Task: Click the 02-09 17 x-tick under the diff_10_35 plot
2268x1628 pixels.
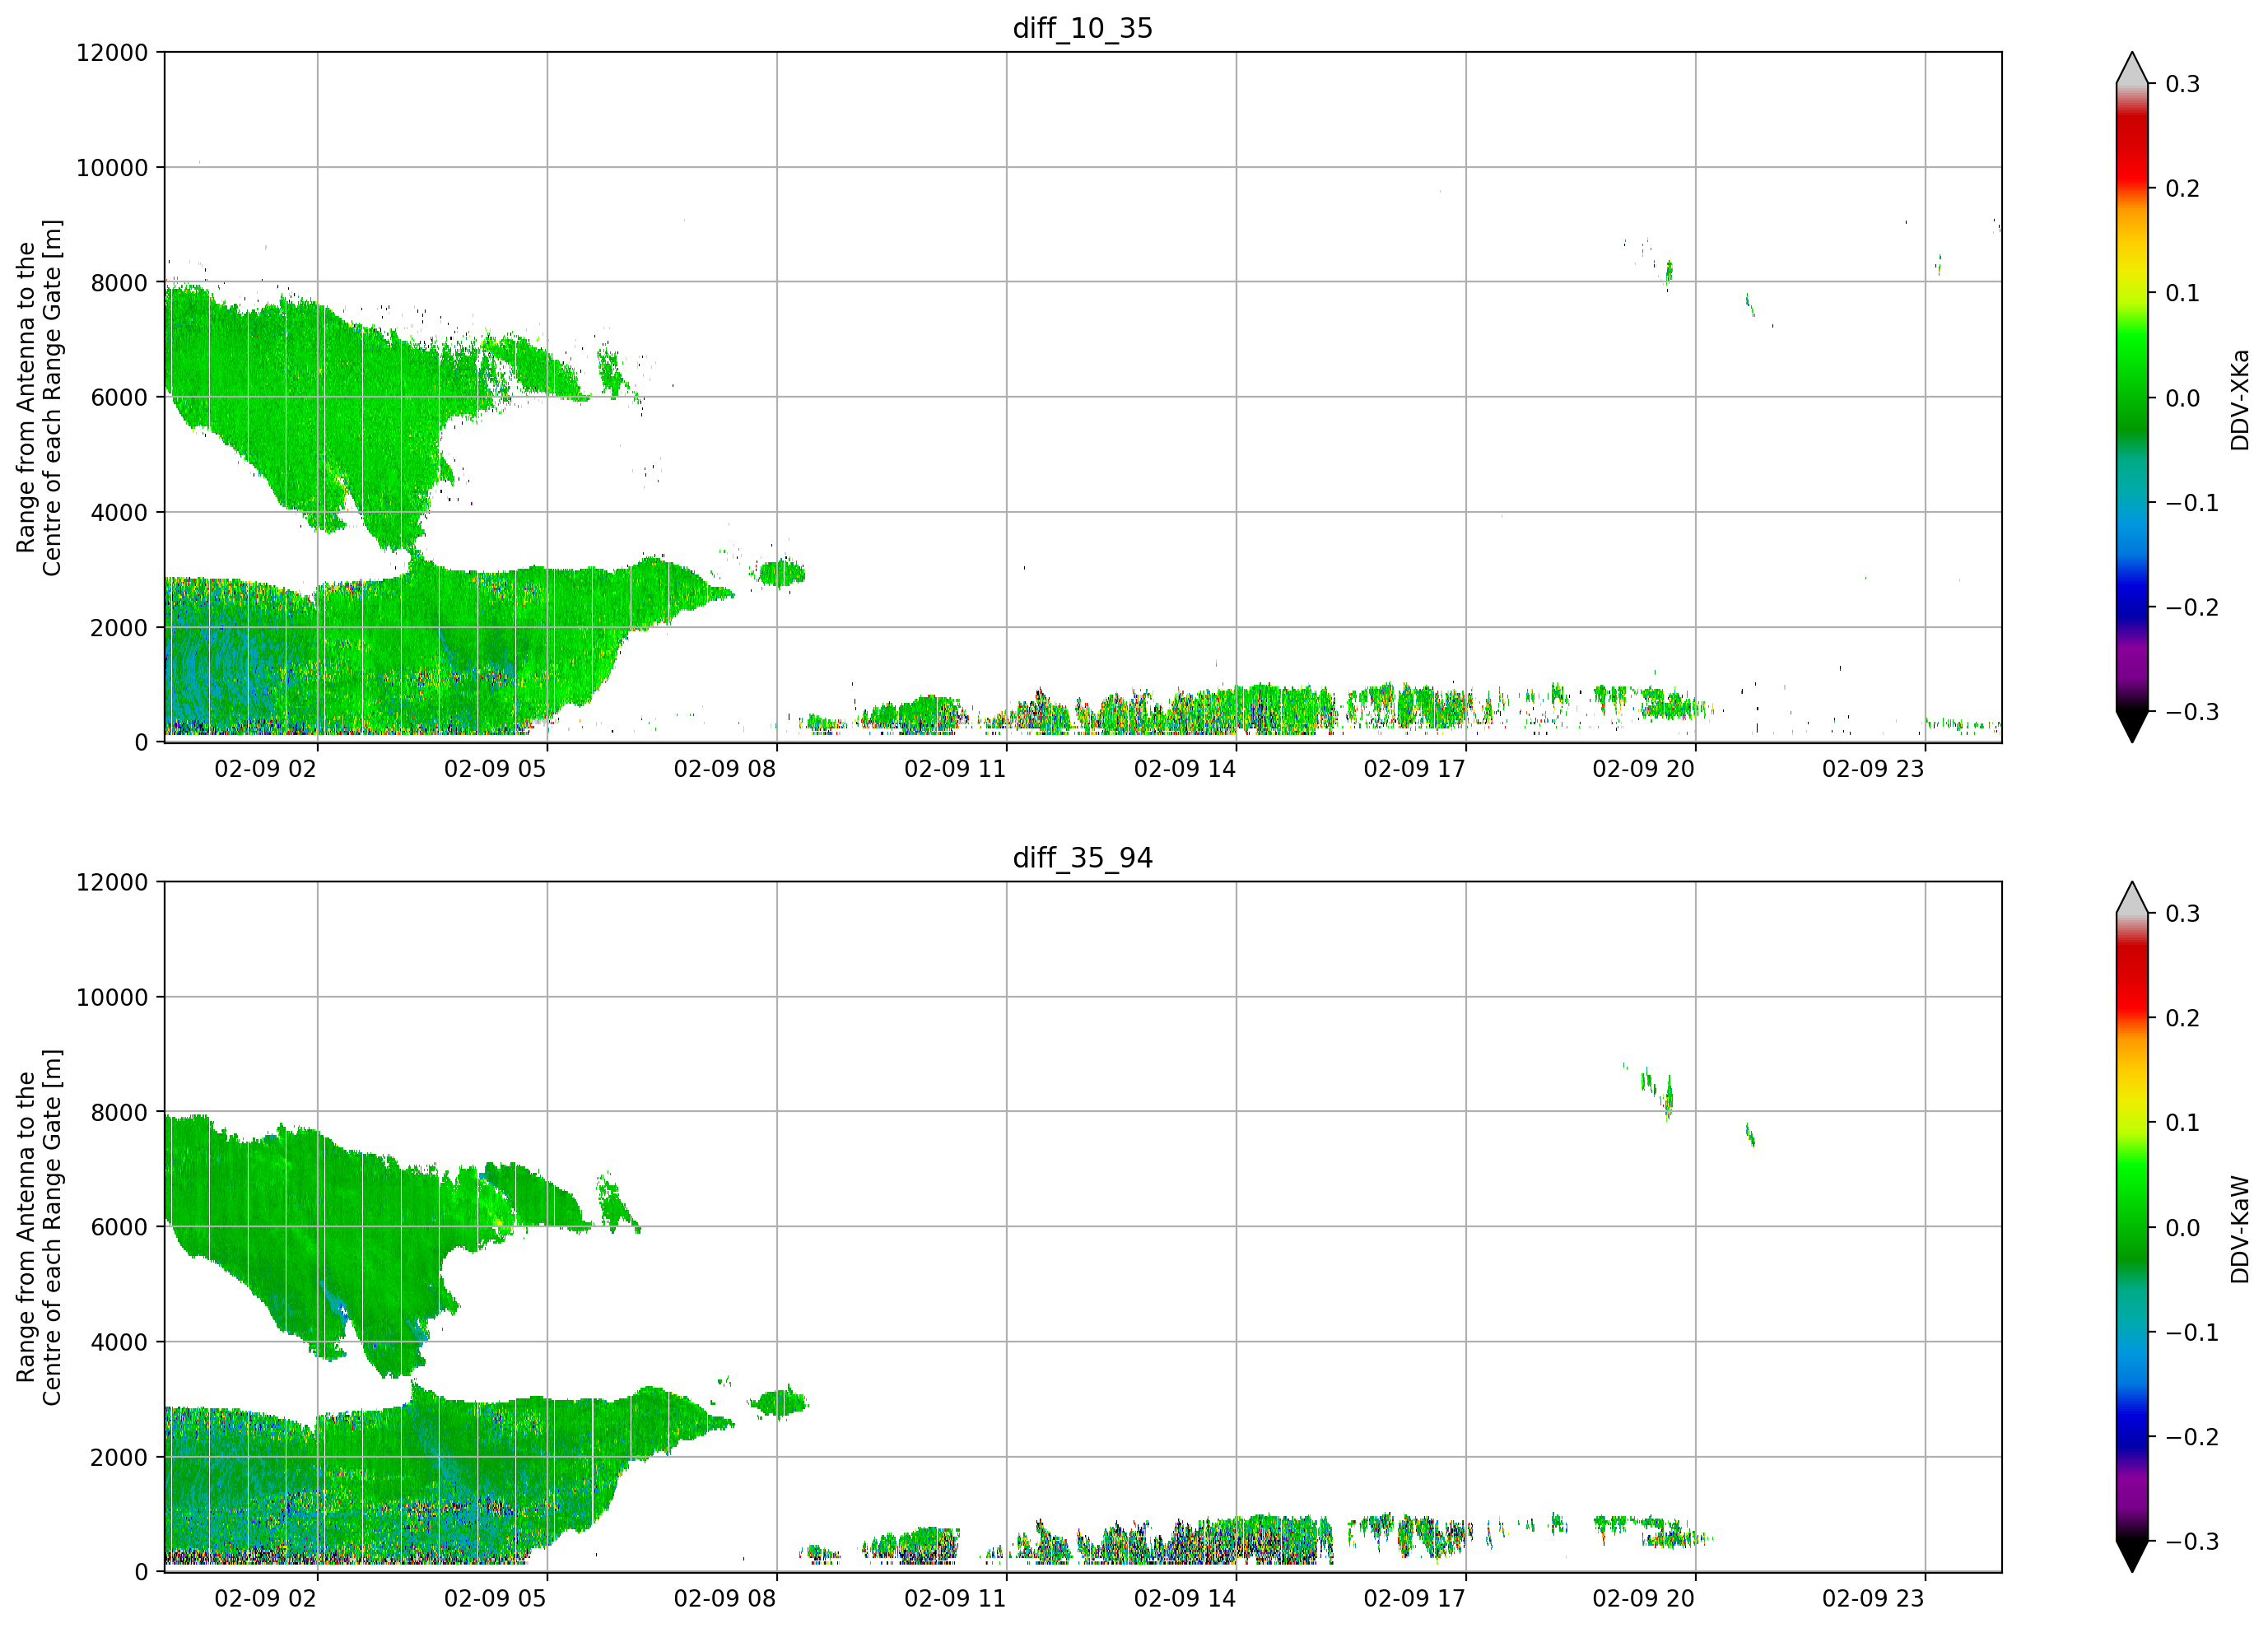Action: (x=1414, y=769)
